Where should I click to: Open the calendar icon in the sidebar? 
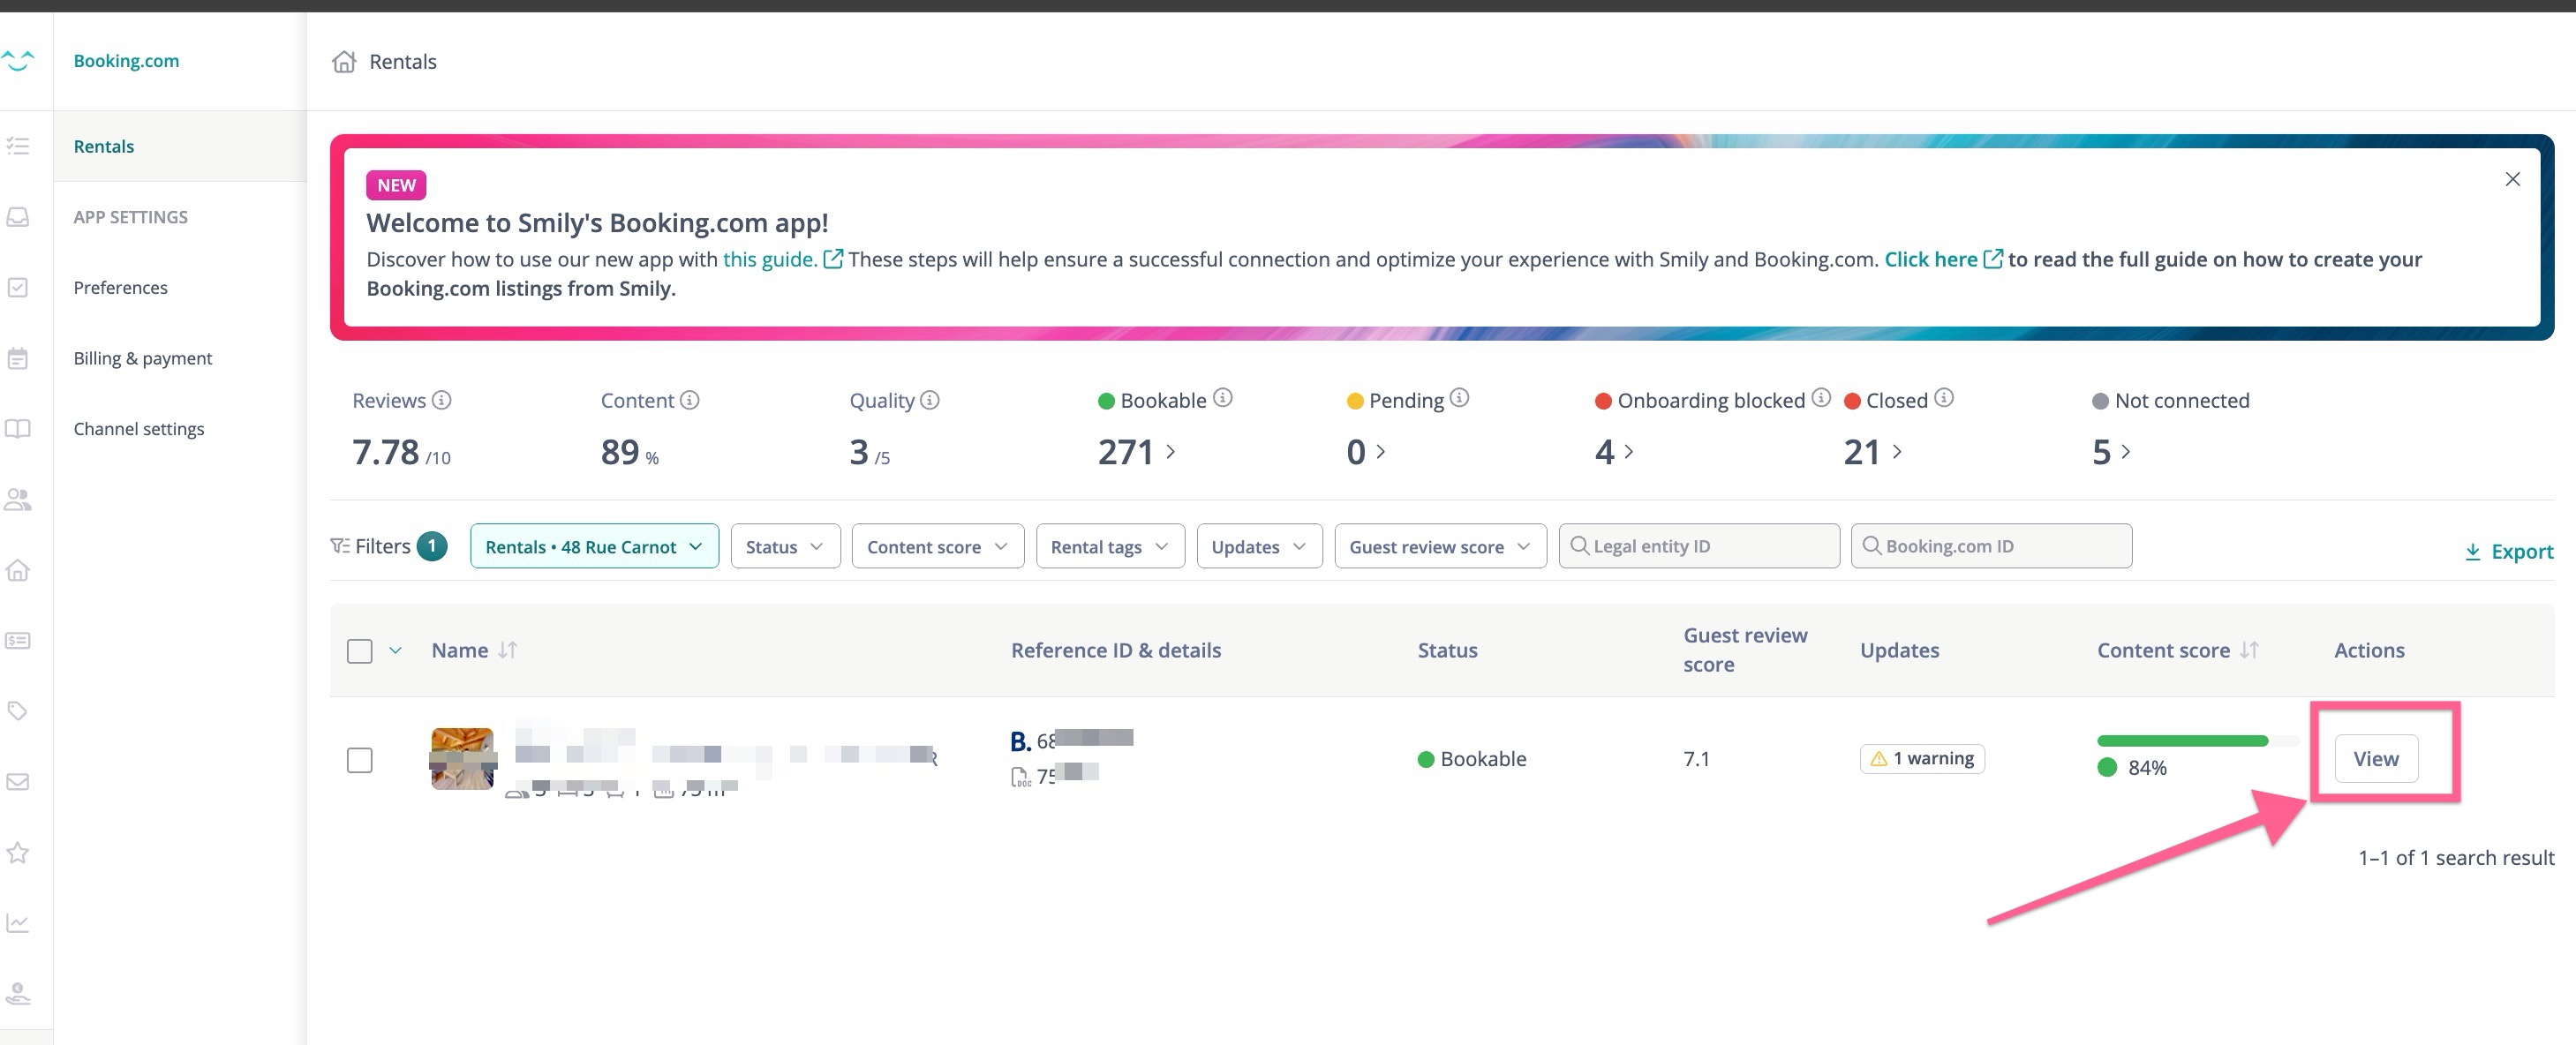pos(18,358)
